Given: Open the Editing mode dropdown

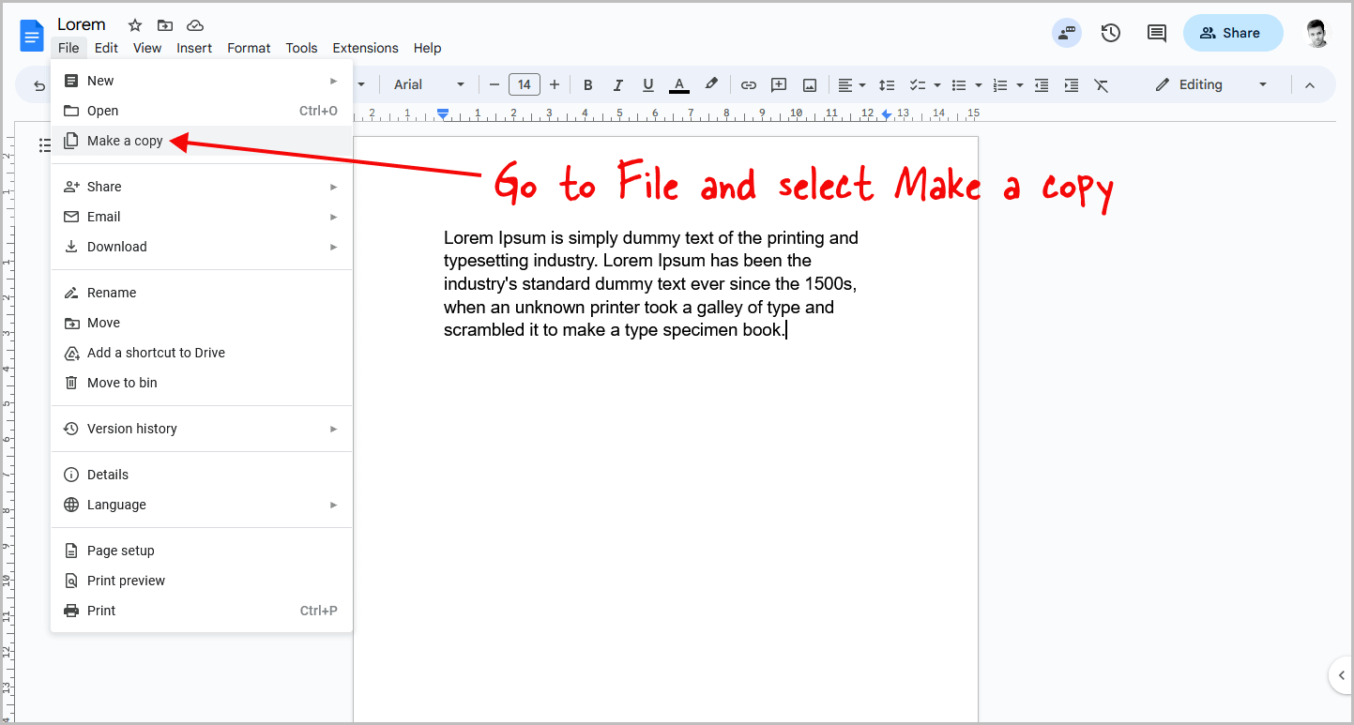Looking at the screenshot, I should pyautogui.click(x=1210, y=85).
